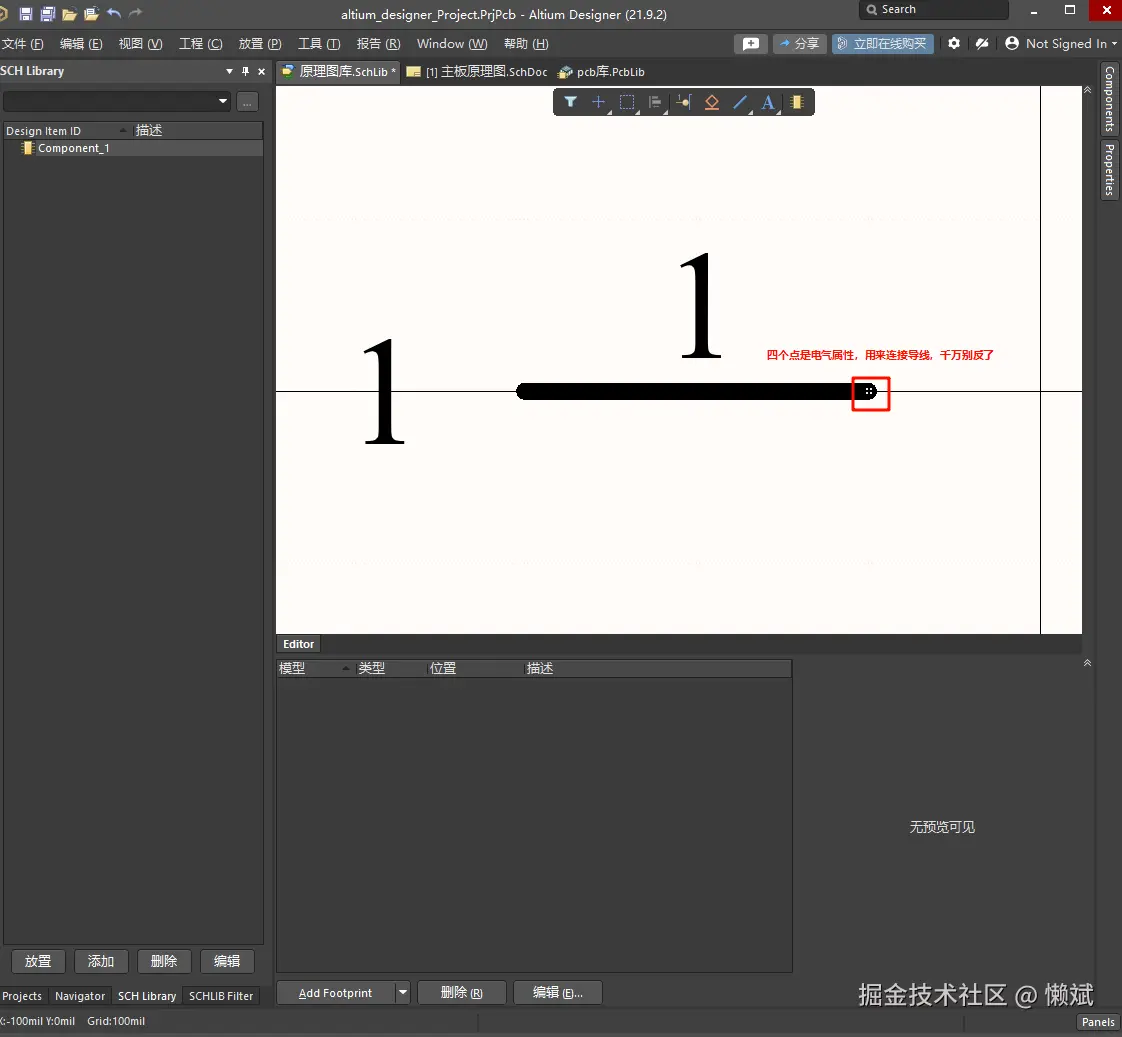Click the Save All icon
This screenshot has width=1122, height=1037.
[x=47, y=14]
